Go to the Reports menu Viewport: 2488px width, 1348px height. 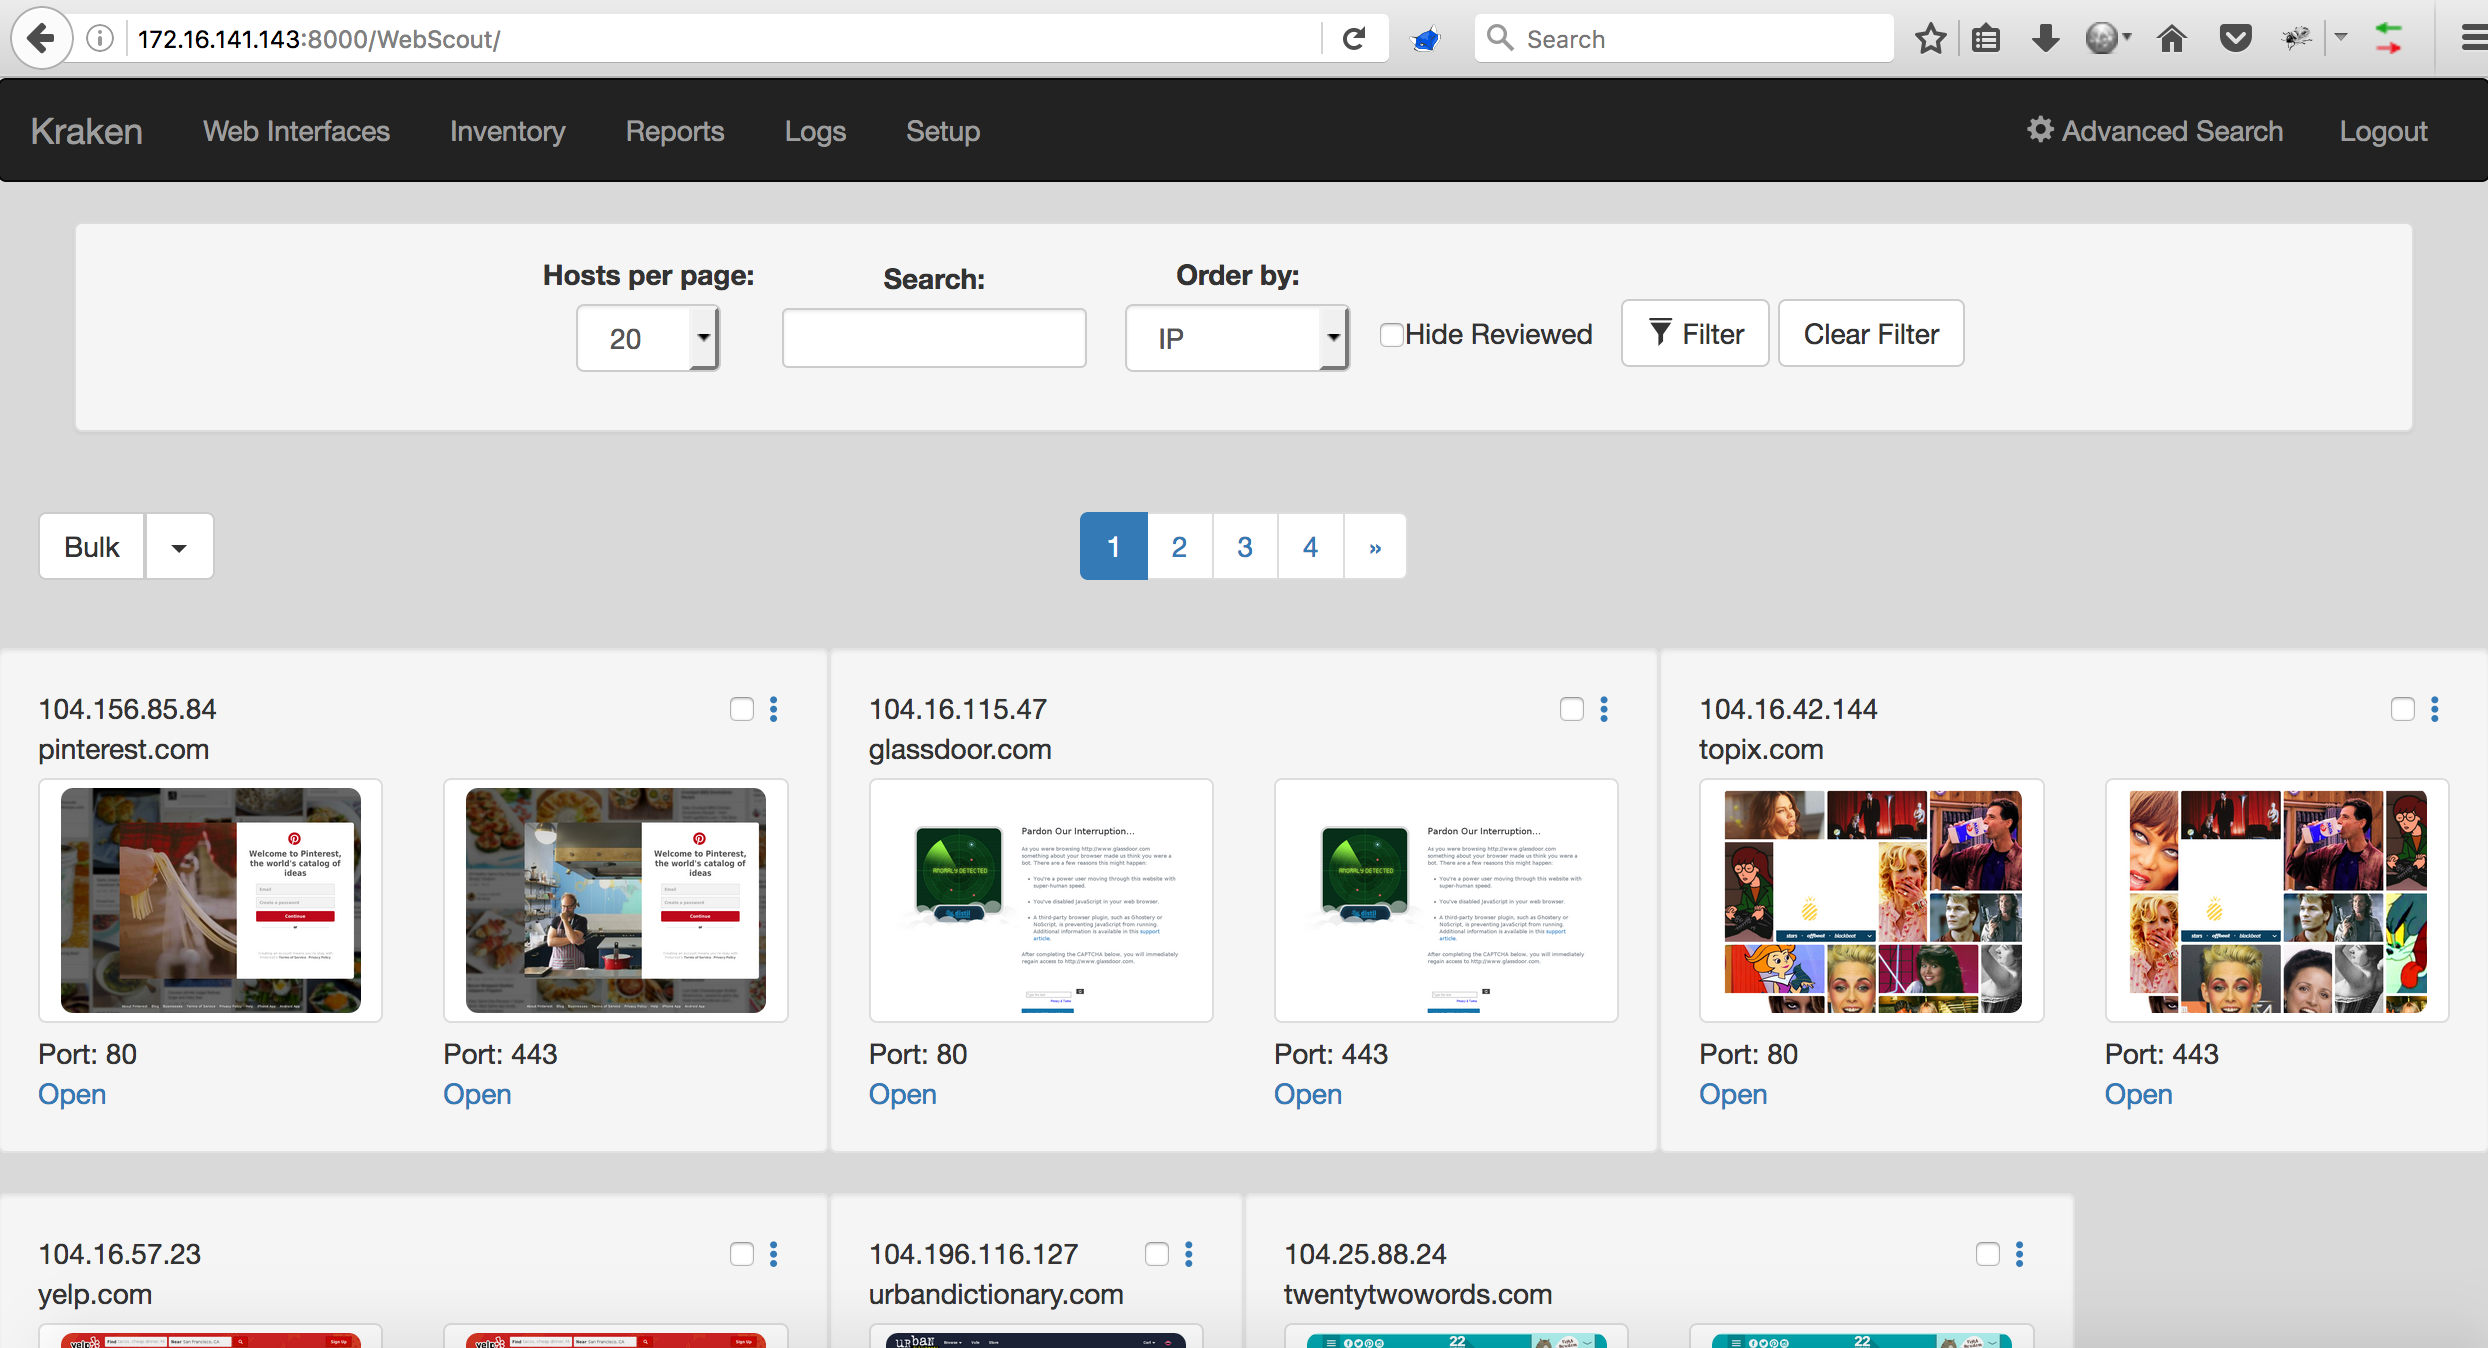674,131
